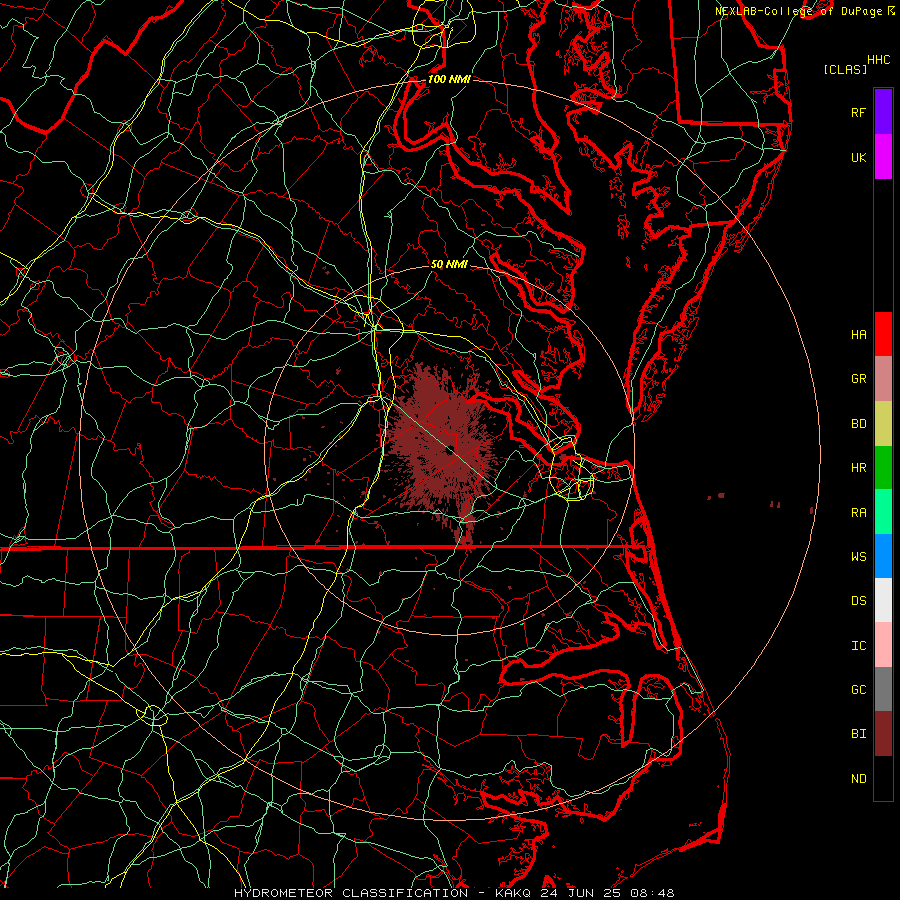Click the radar site center of the BI echo
The width and height of the screenshot is (900, 900).
[452, 451]
